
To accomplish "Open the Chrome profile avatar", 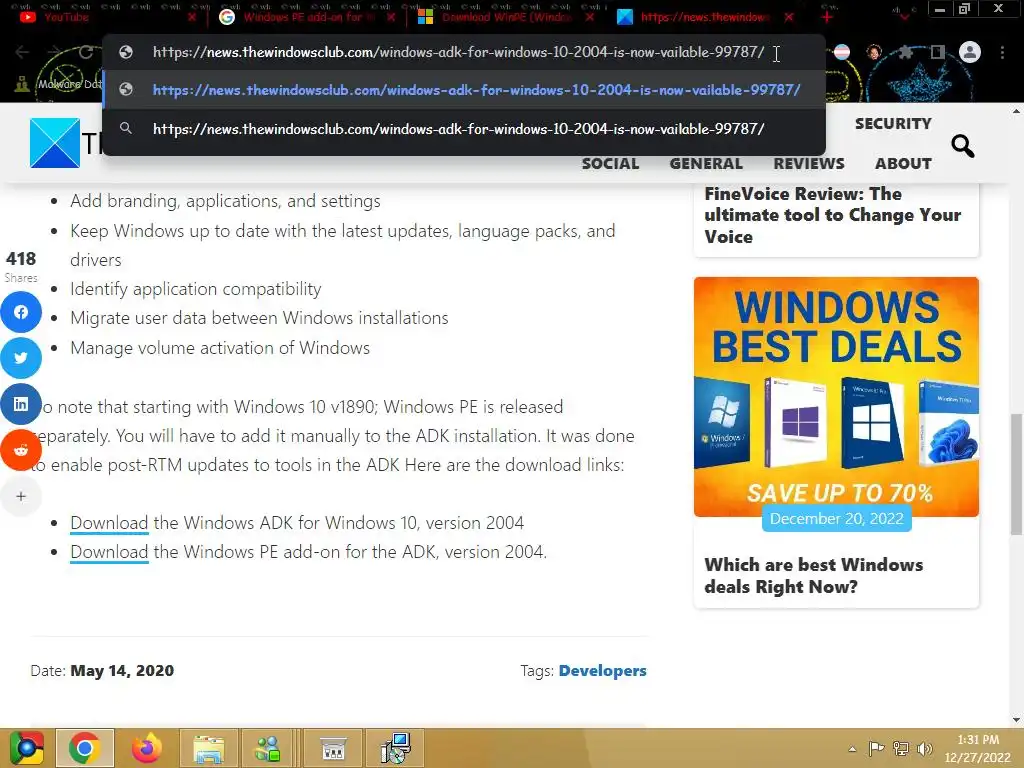I will click(970, 52).
